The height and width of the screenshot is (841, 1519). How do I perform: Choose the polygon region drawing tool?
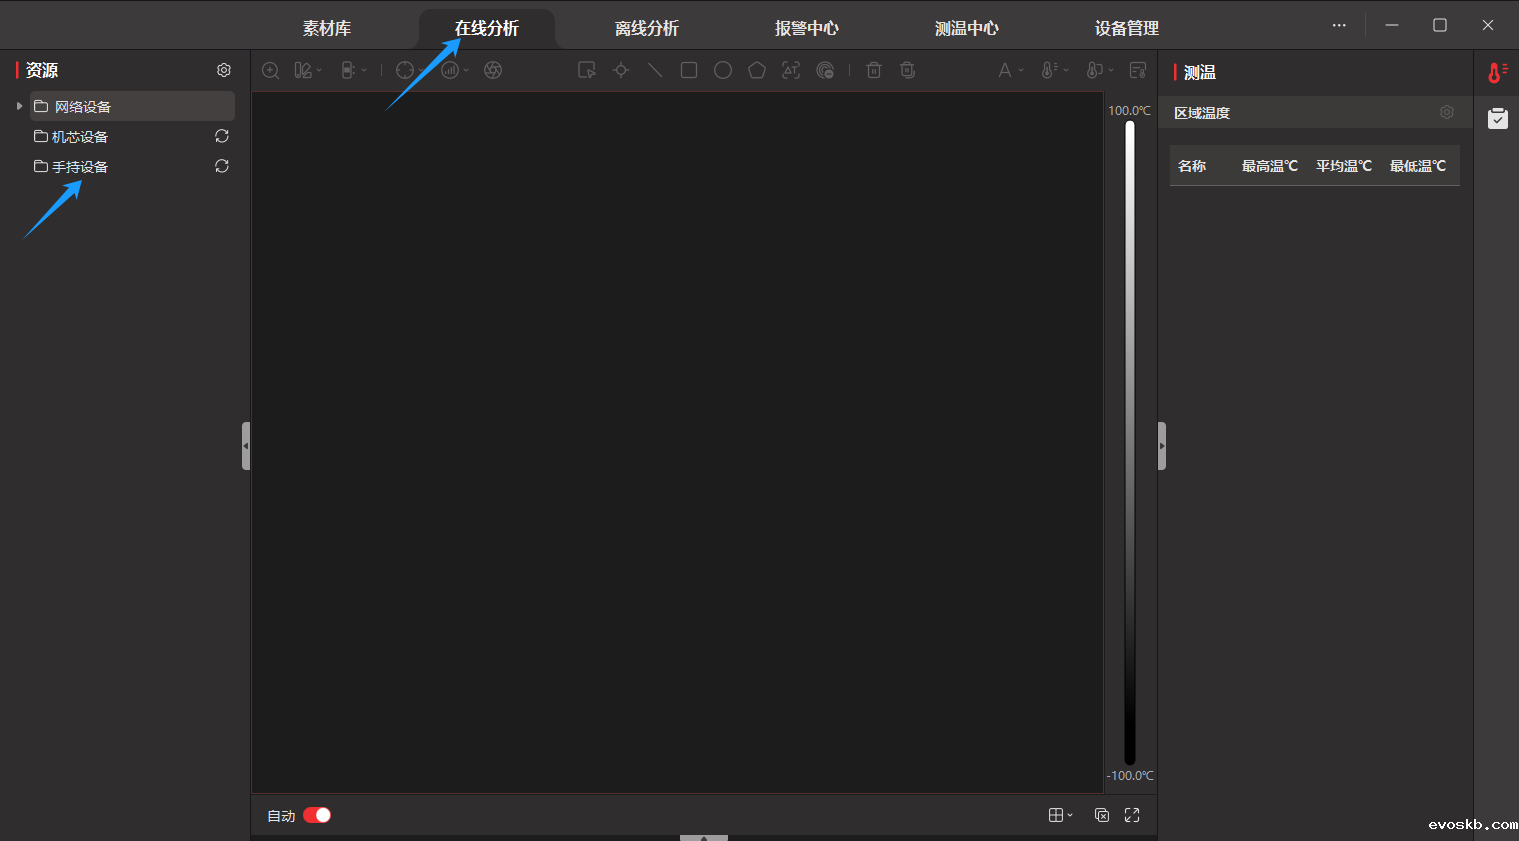coord(757,70)
